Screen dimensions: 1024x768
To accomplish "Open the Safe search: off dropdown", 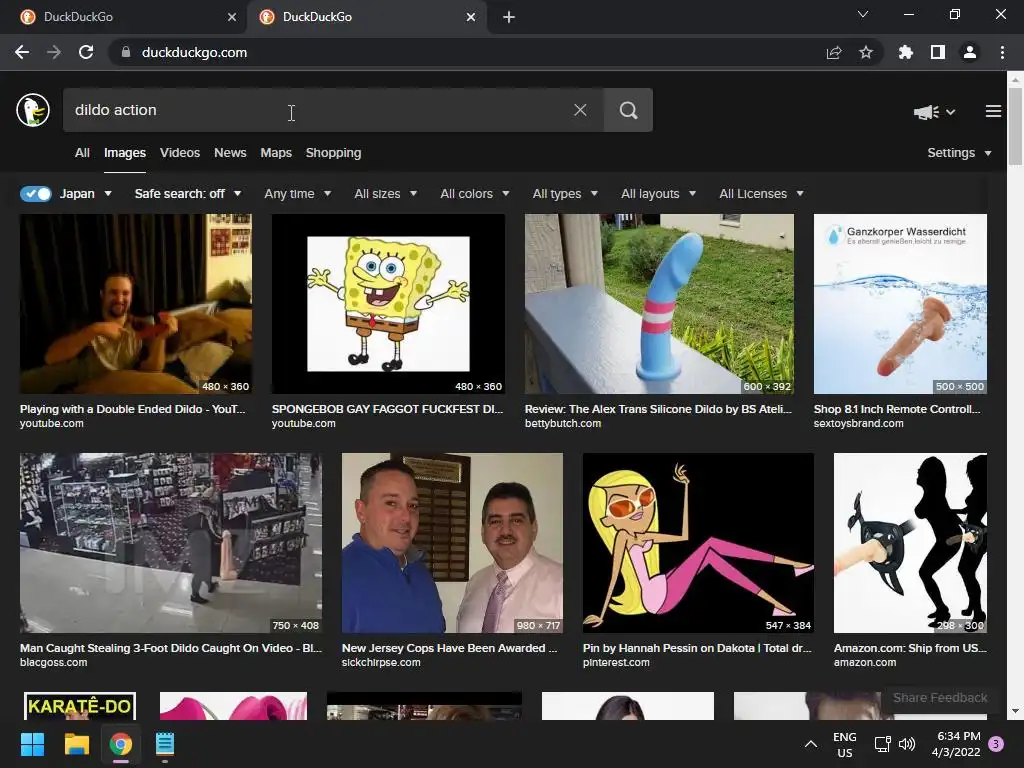I will point(188,194).
